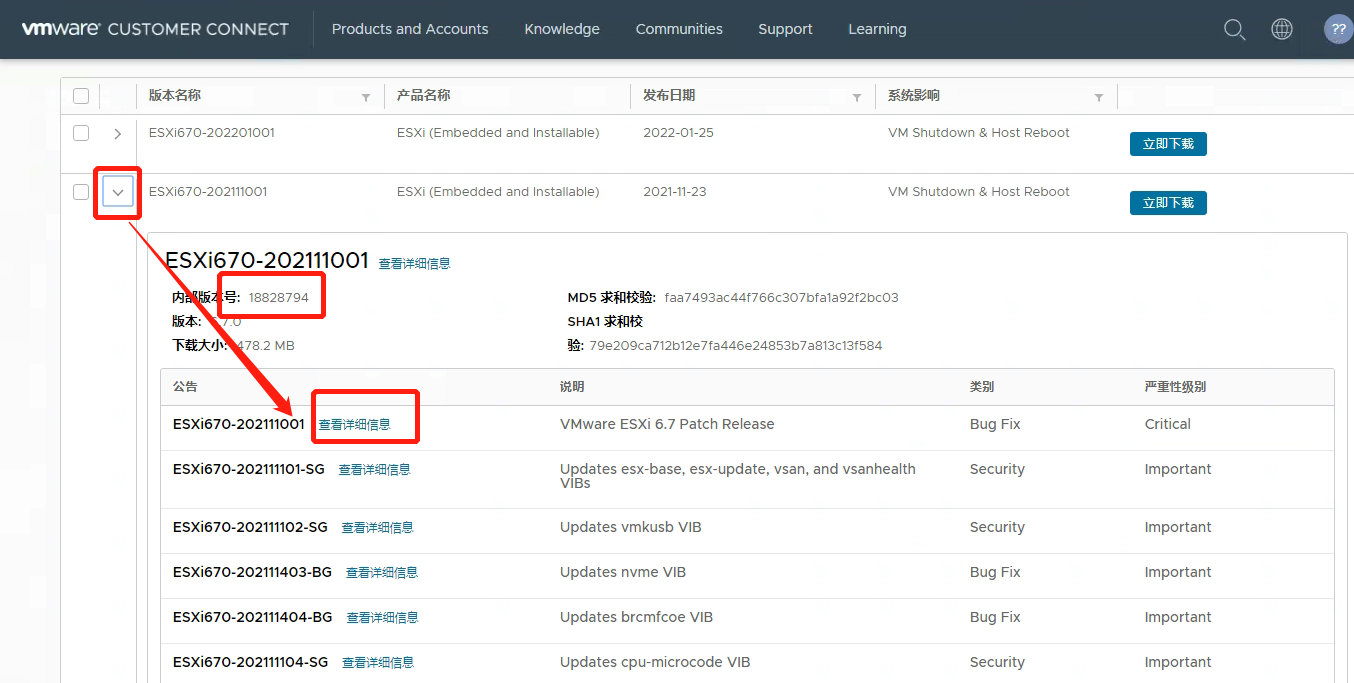
Task: Sort by the 版本名称 column header
Action: coord(175,95)
